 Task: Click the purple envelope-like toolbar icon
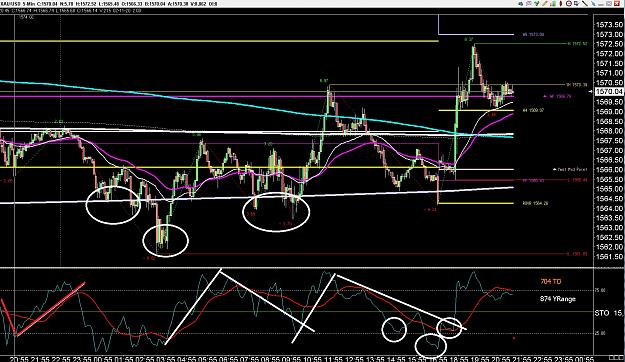529,4
